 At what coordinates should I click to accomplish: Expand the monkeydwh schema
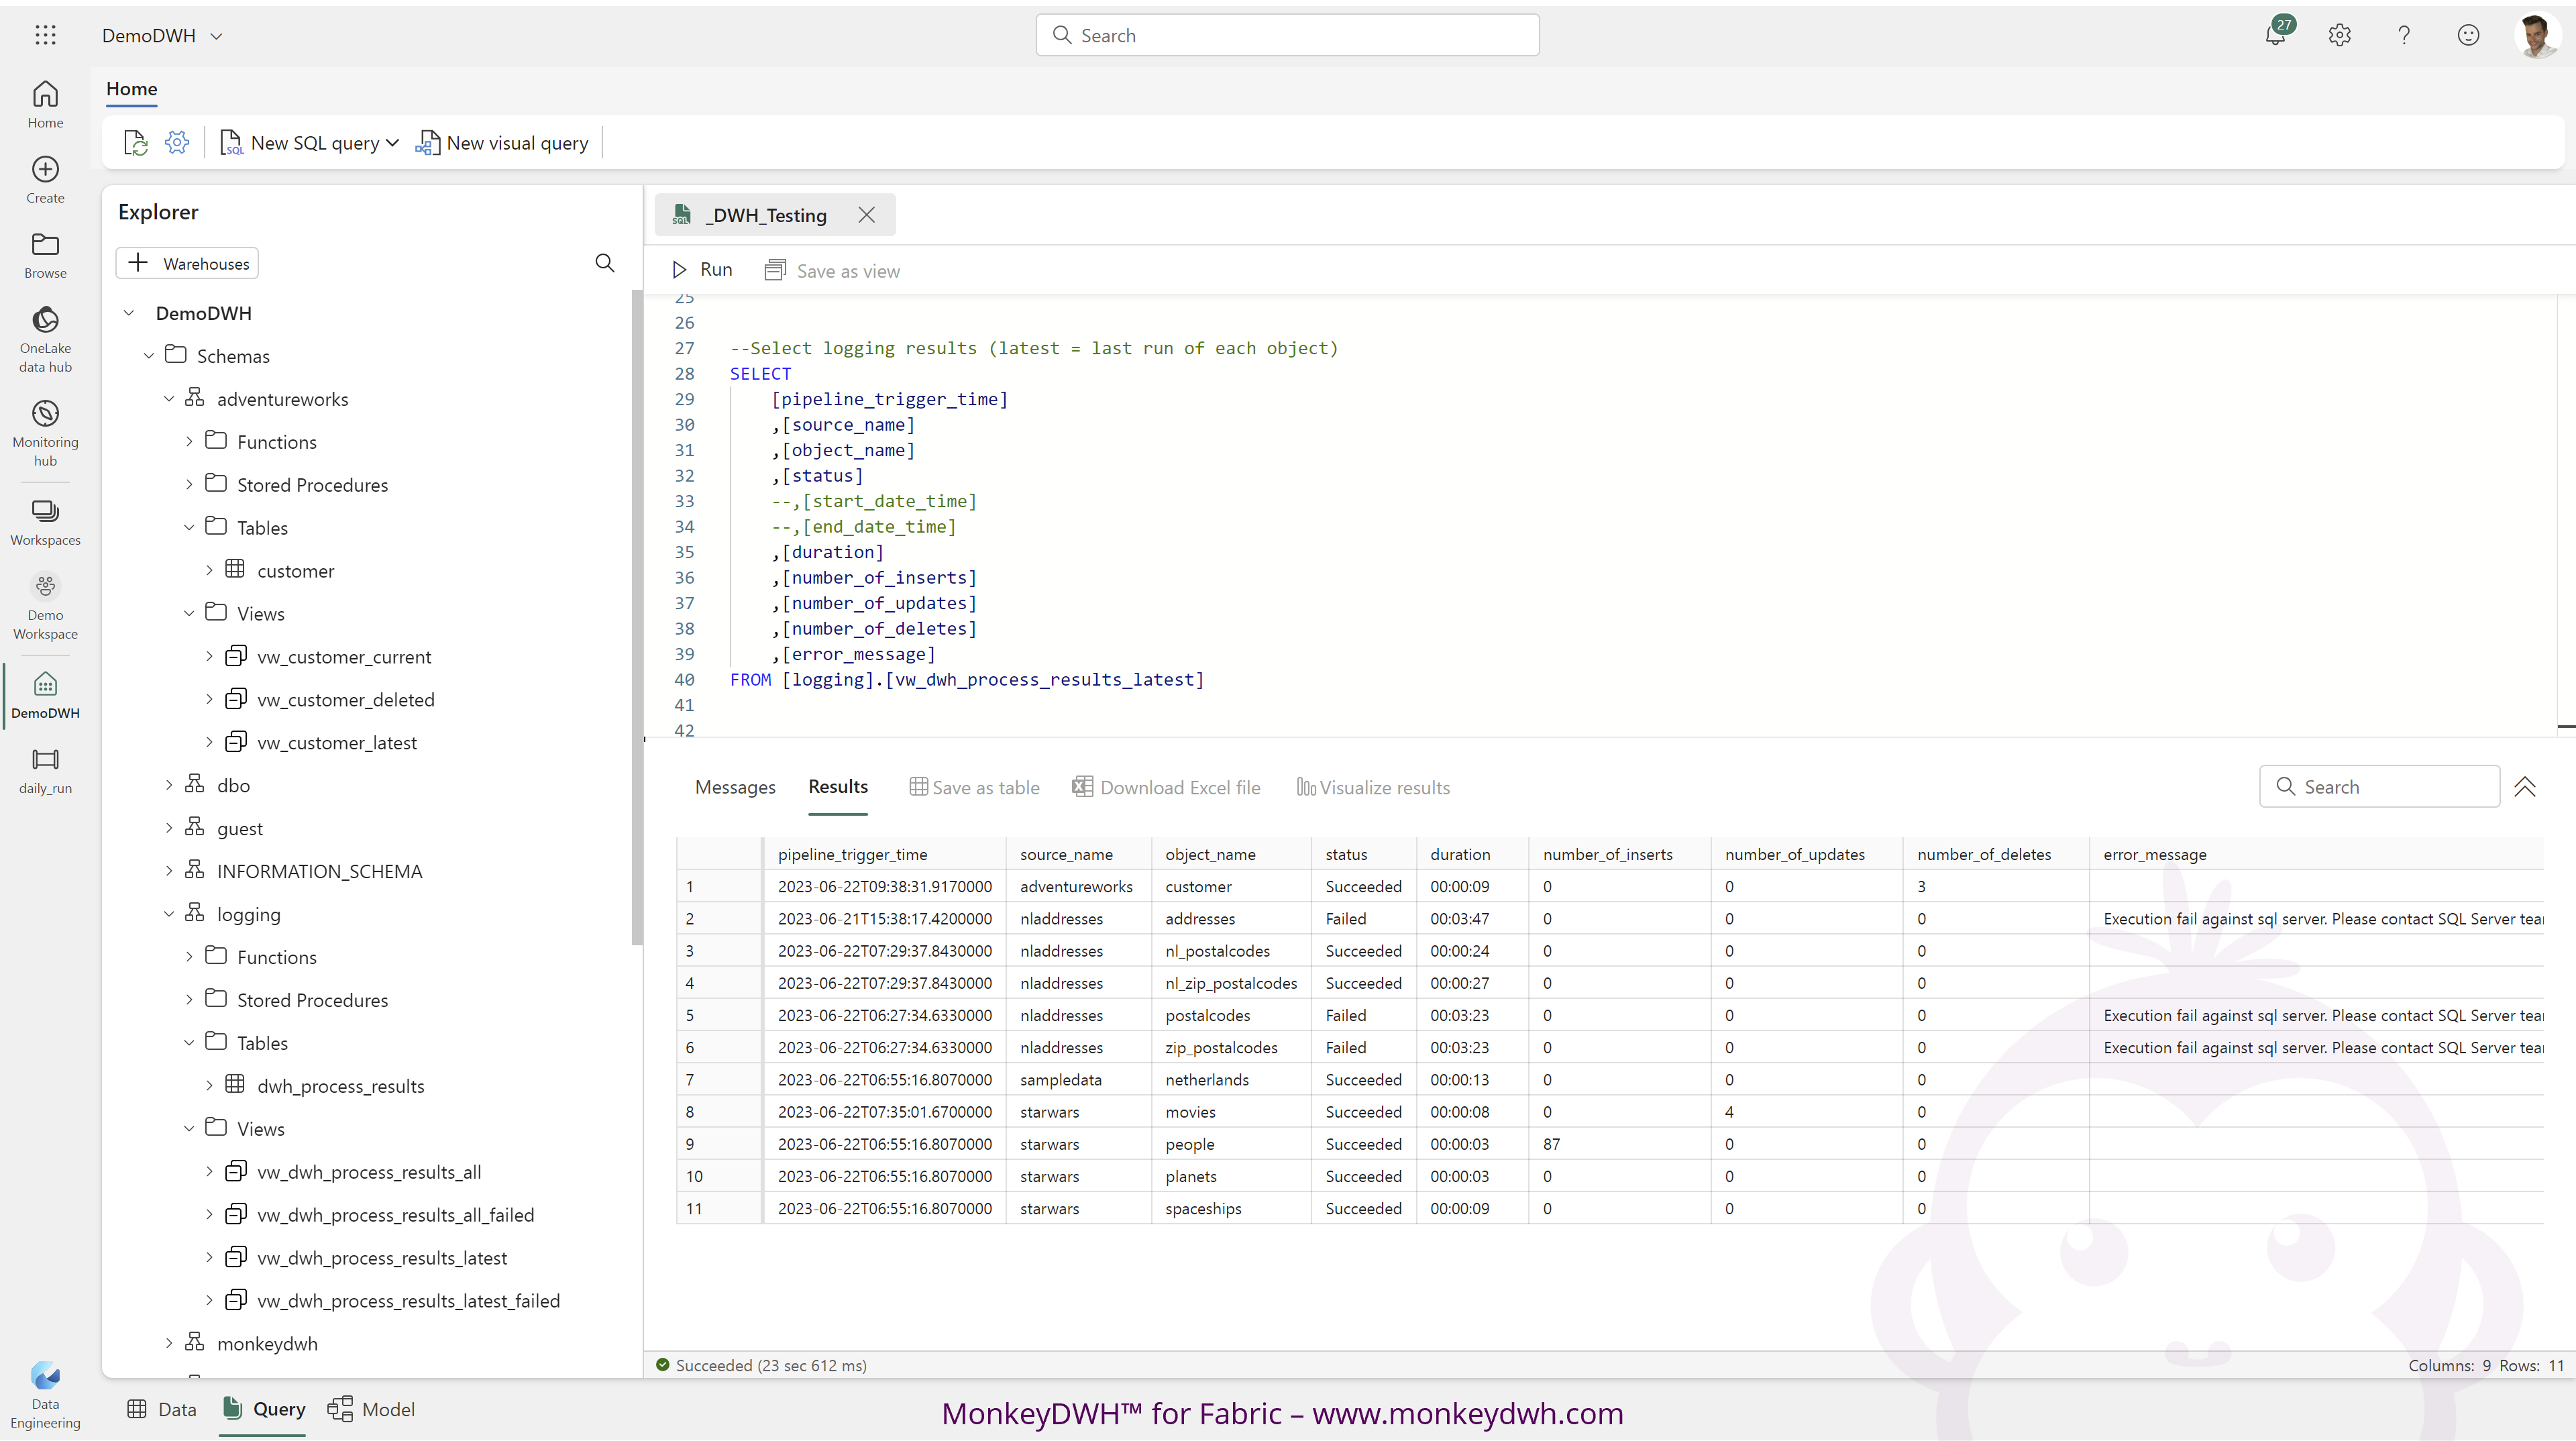(169, 1344)
